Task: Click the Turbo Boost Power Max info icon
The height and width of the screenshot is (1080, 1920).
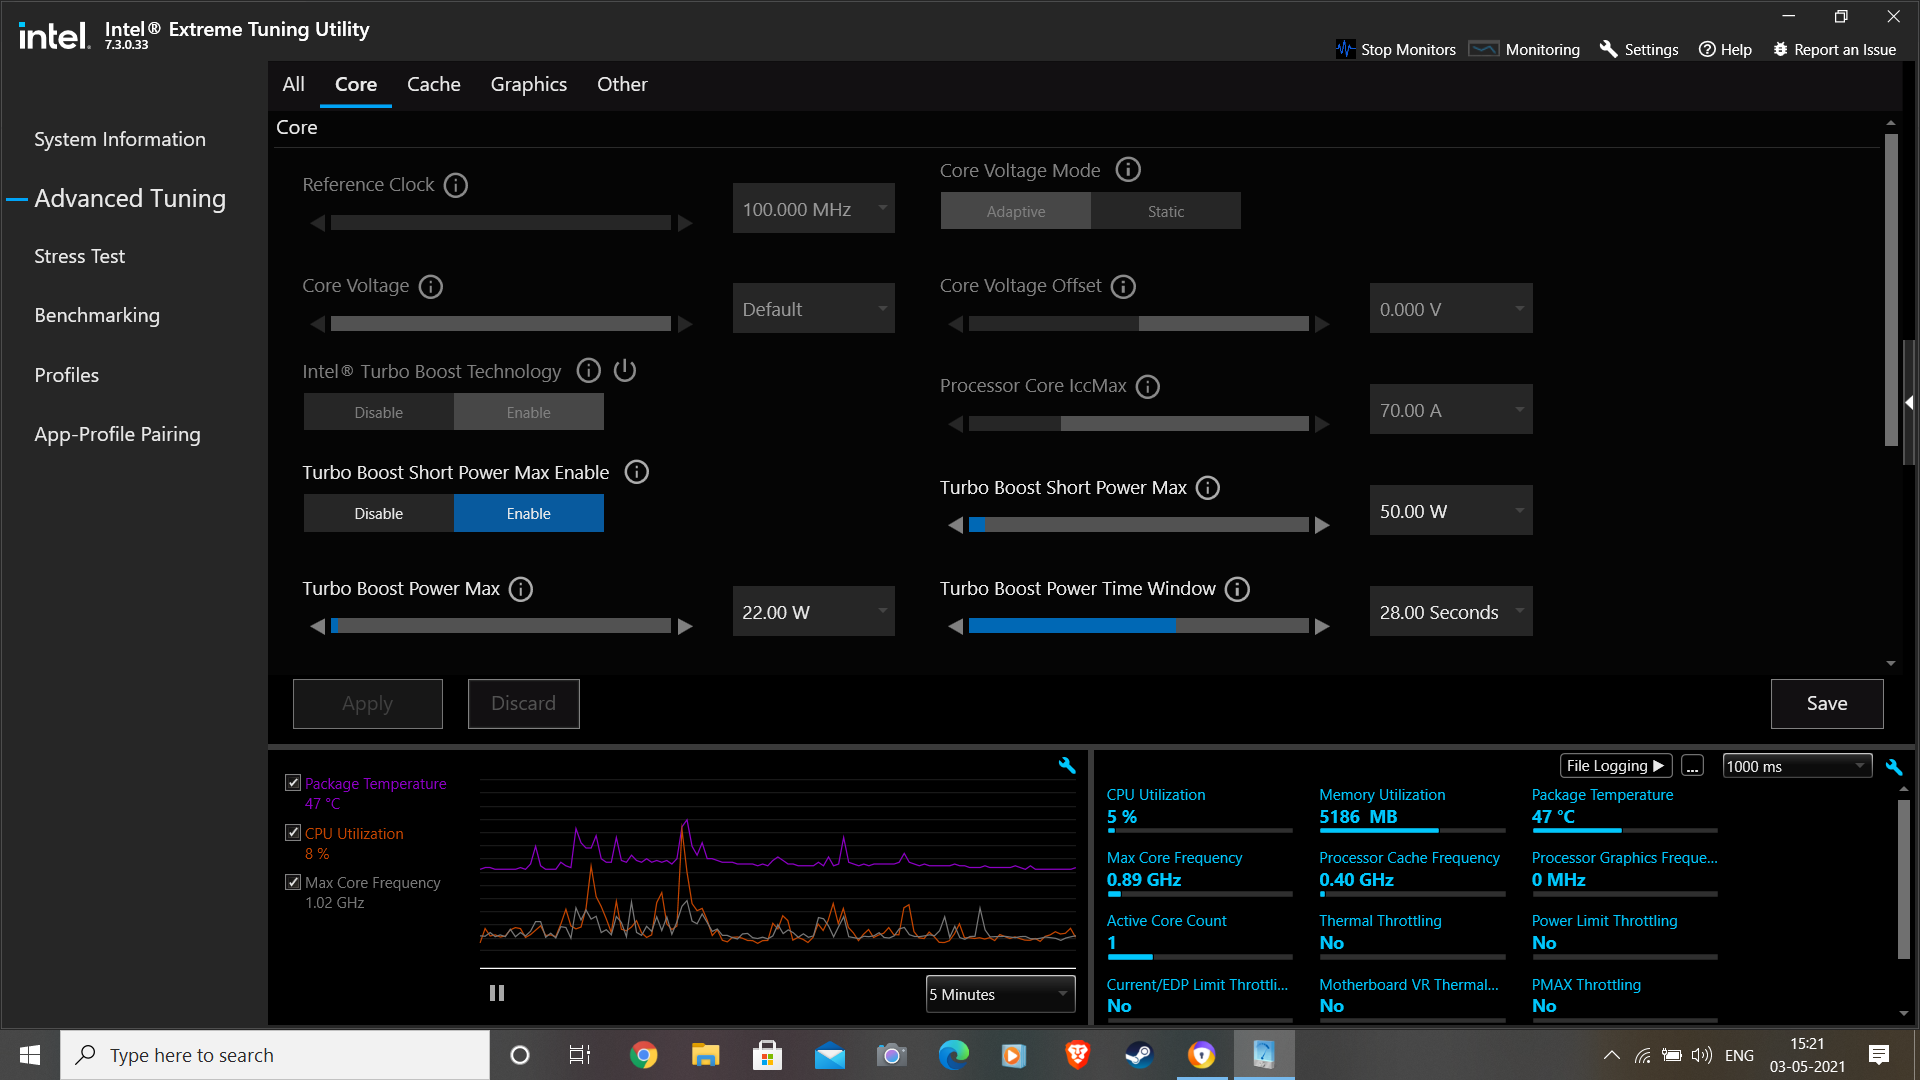Action: point(521,589)
